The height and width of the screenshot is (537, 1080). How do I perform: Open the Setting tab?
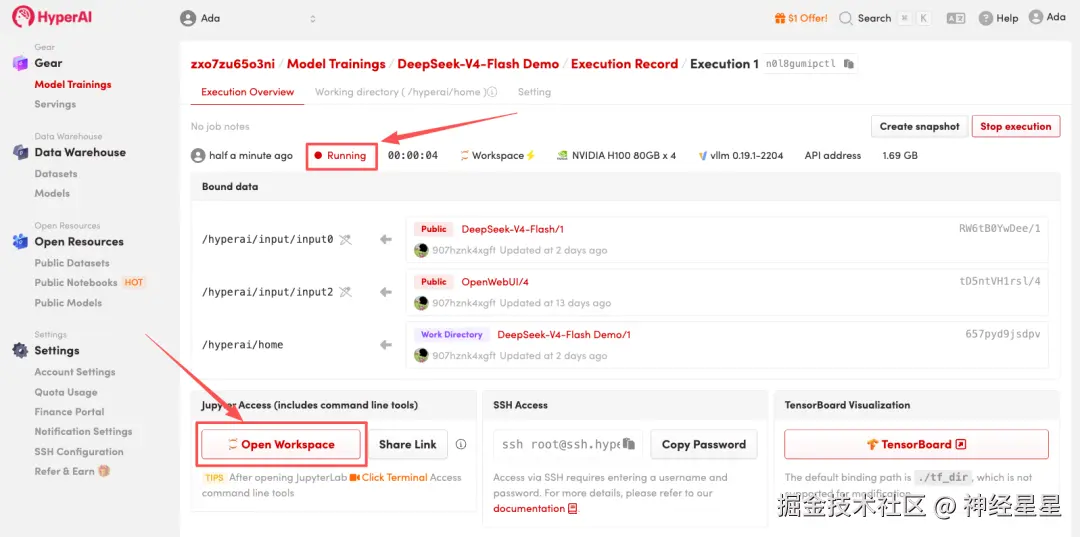point(534,92)
